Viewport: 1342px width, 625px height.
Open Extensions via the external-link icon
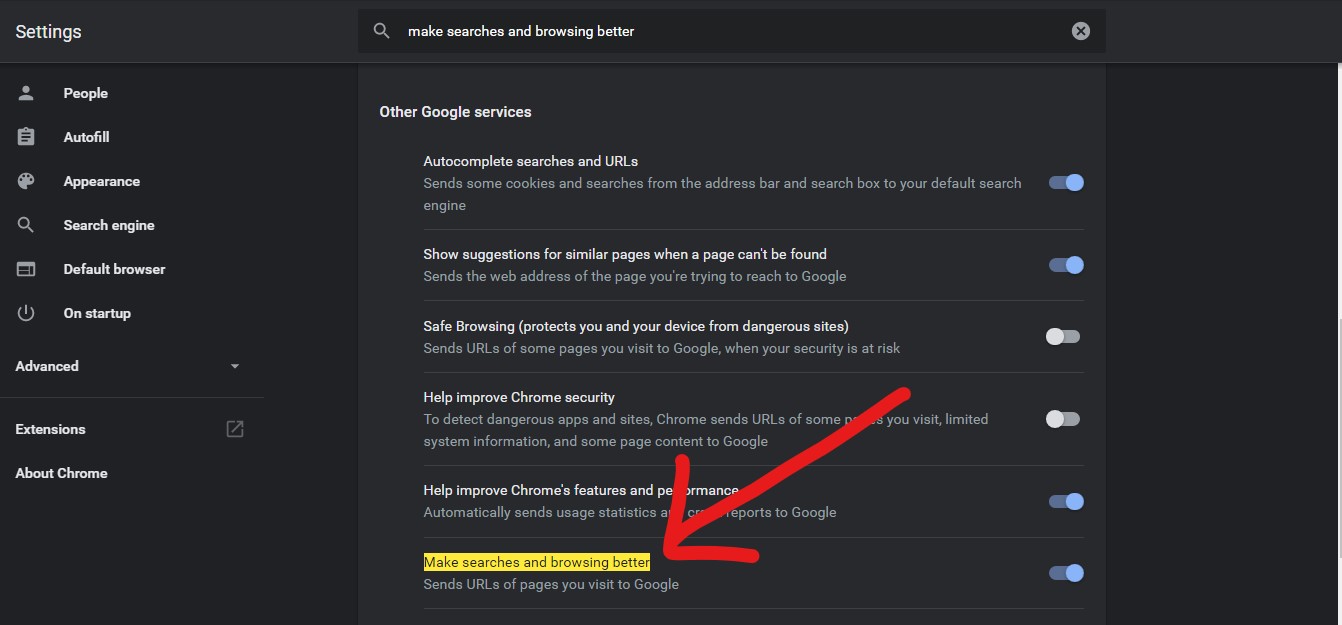click(x=235, y=429)
